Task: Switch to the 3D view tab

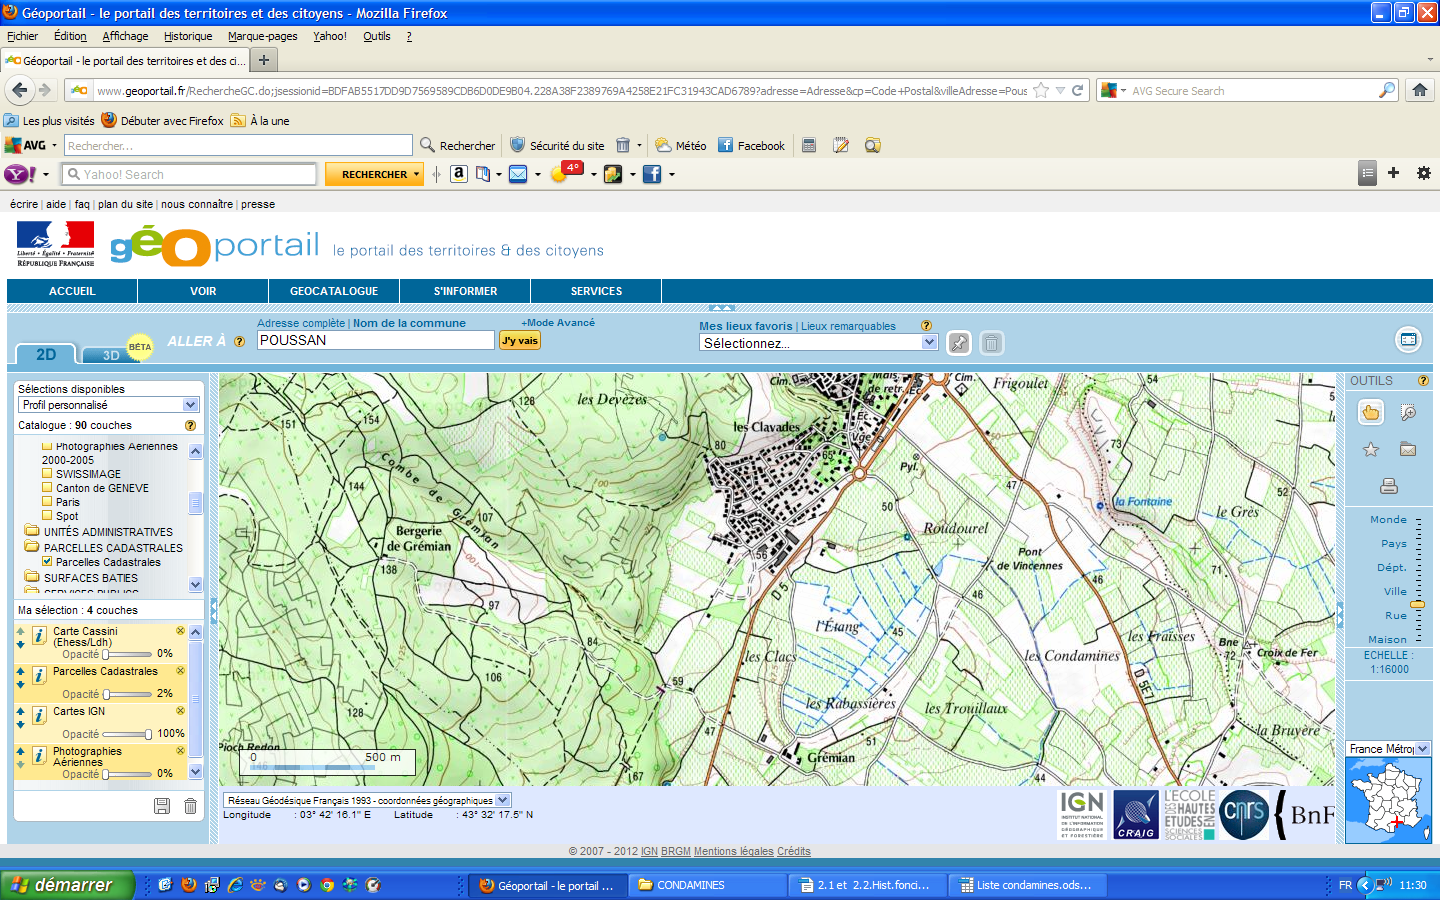Action: tap(111, 355)
